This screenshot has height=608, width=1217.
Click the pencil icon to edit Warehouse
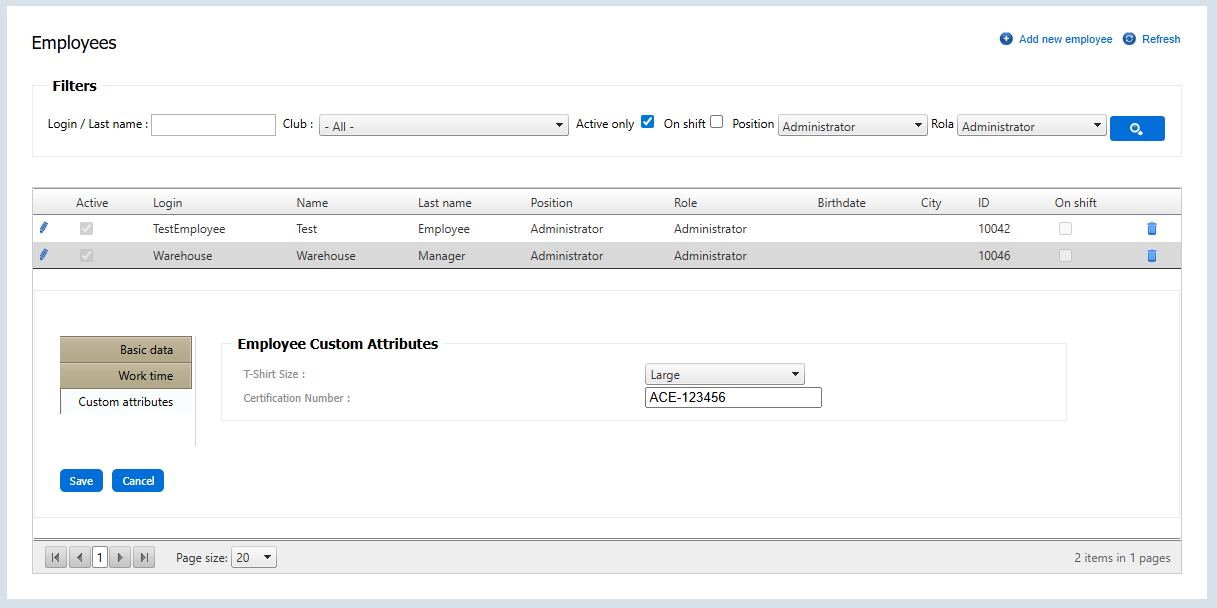[43, 255]
